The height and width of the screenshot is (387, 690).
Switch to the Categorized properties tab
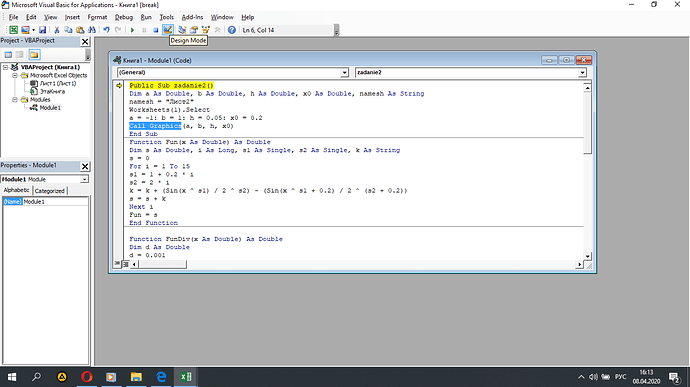49,191
